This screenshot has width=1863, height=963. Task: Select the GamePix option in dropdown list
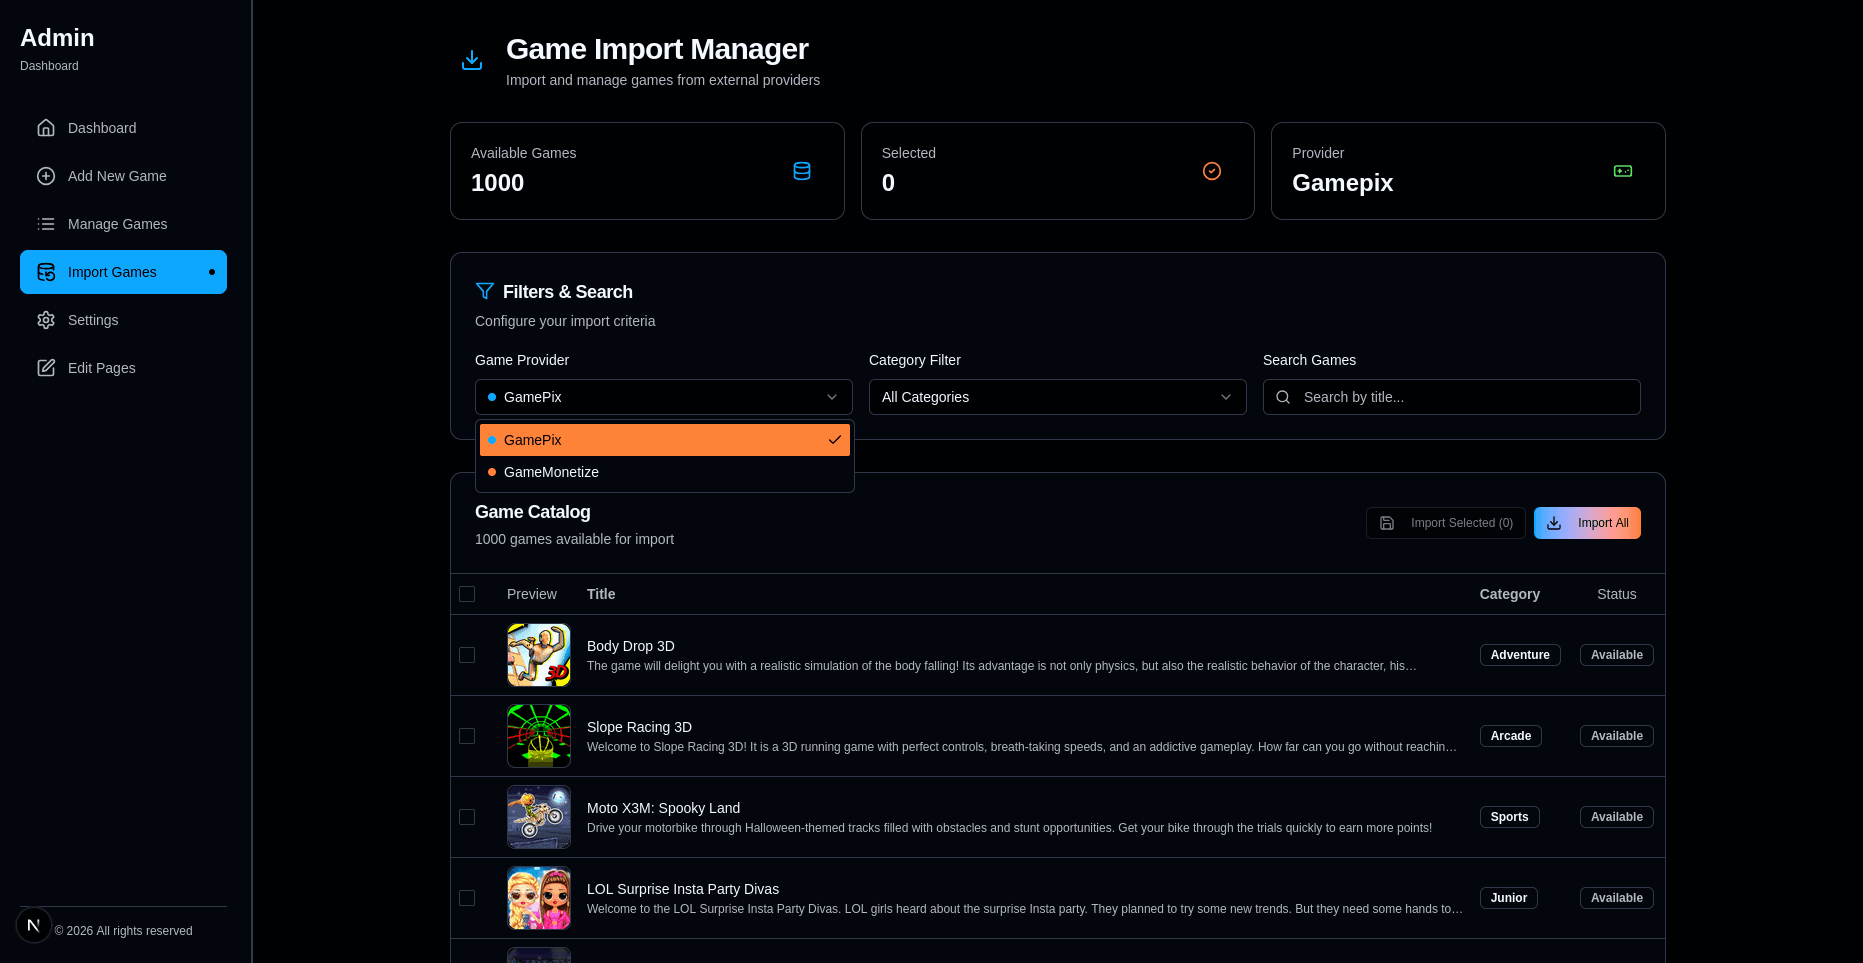[664, 440]
